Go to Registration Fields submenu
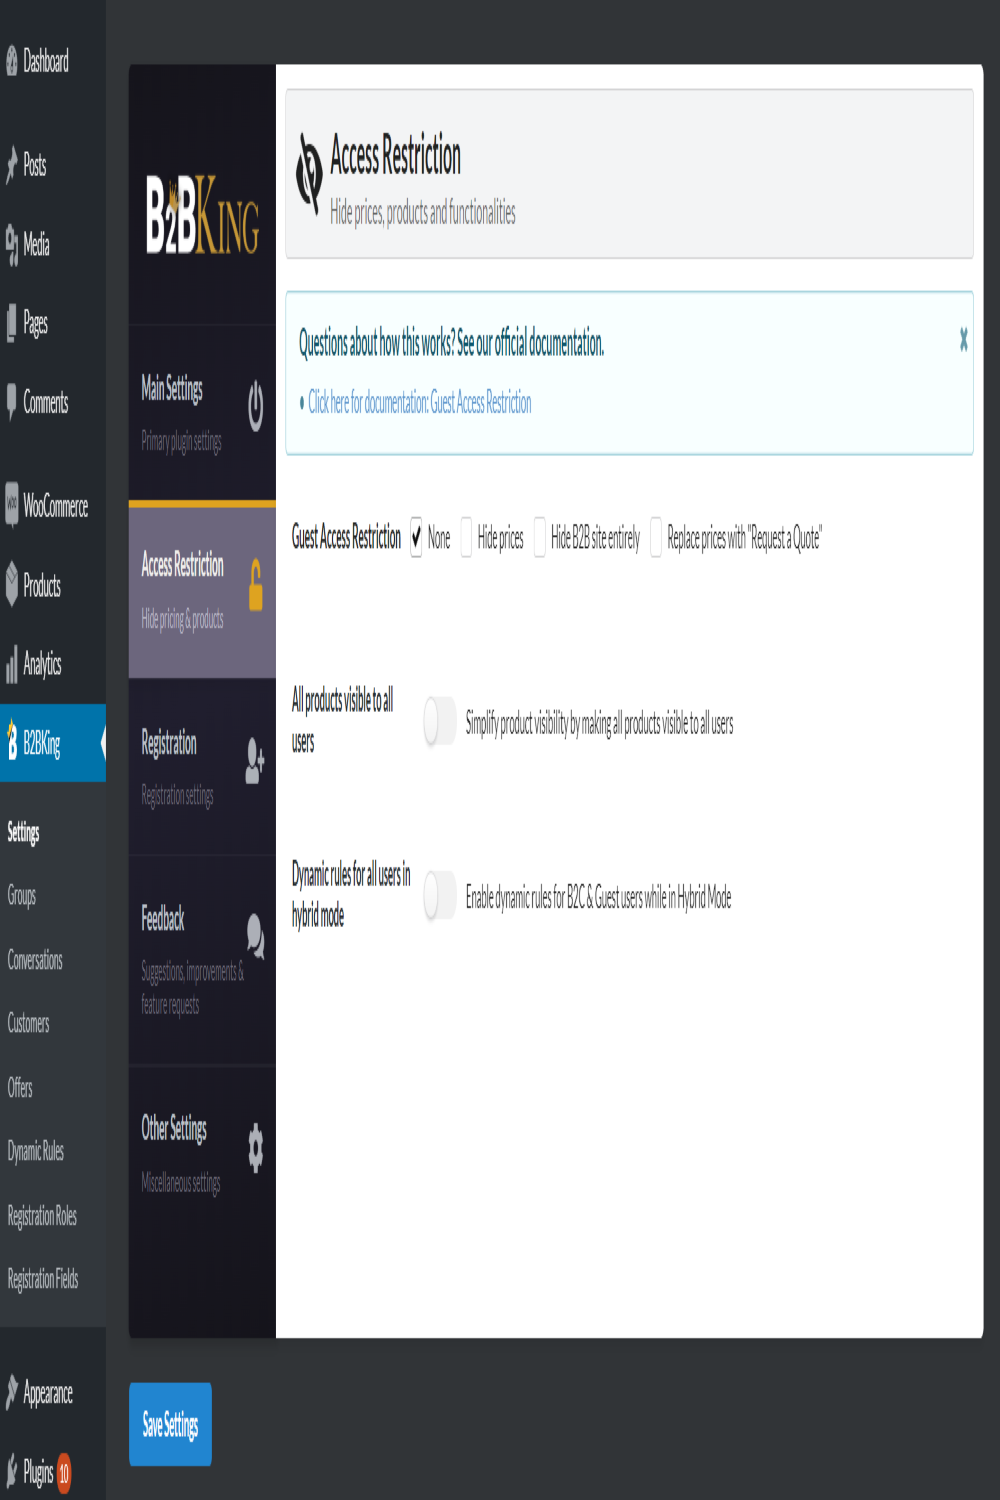The height and width of the screenshot is (1500, 1000). point(43,1279)
